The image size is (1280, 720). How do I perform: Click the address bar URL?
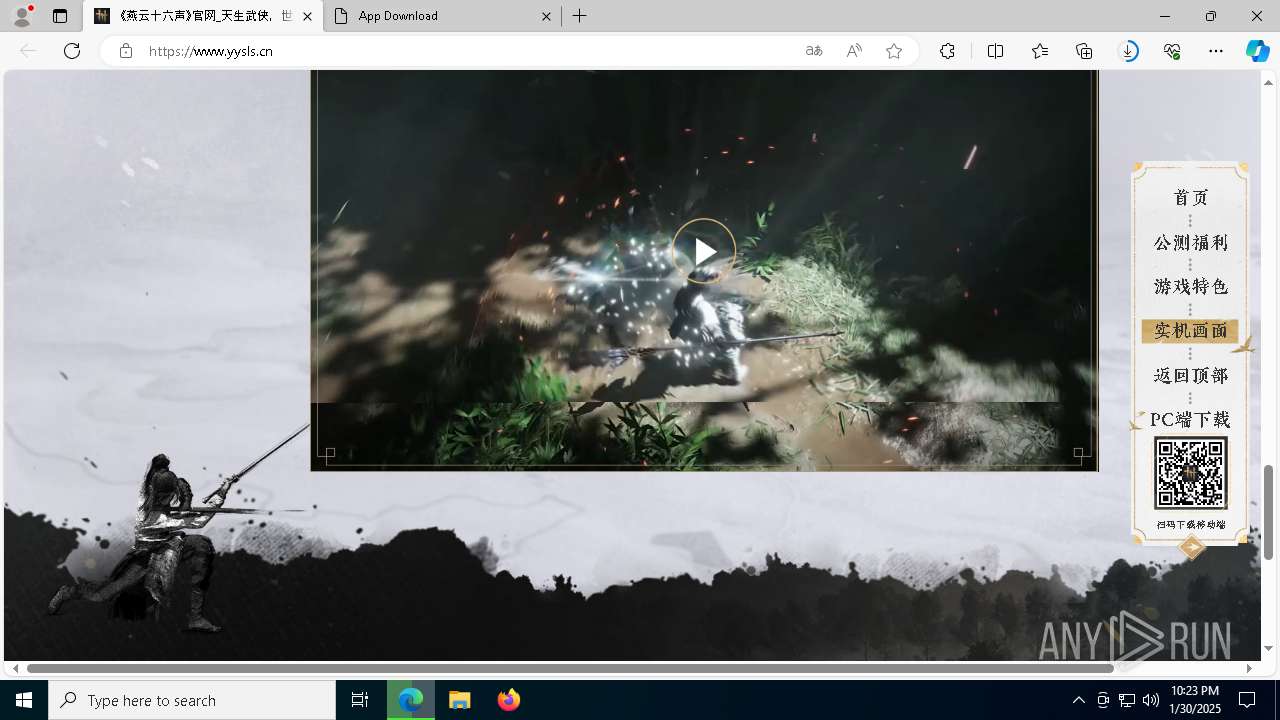tap(211, 51)
